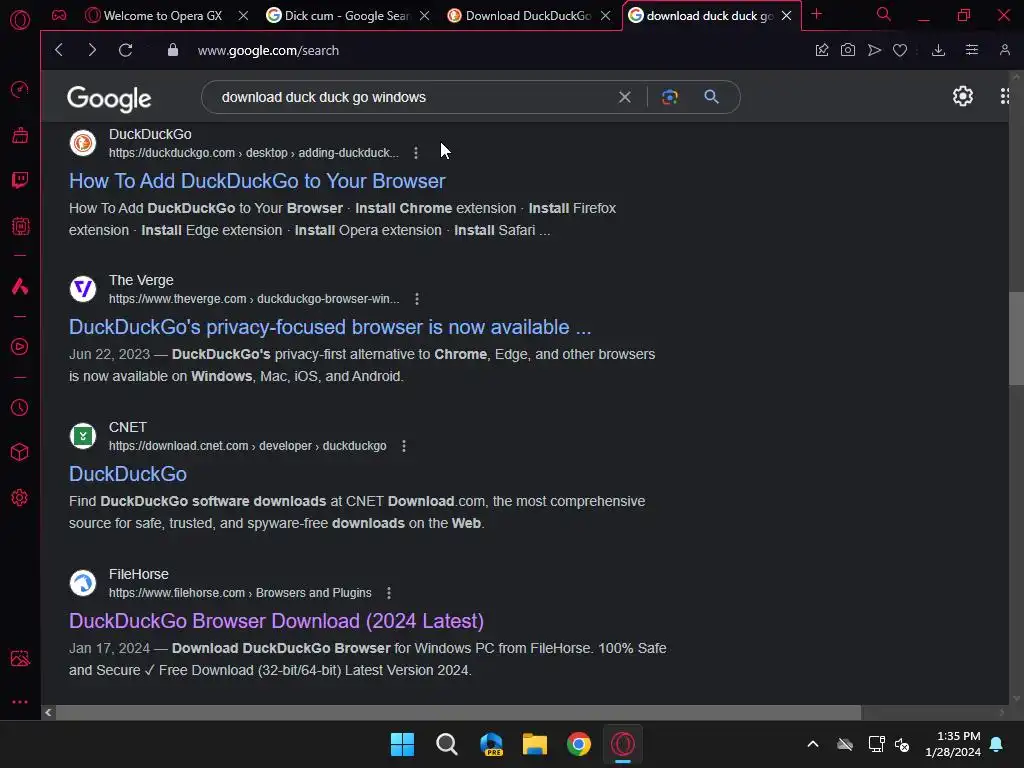Open GX Cleaner sidebar icon

pos(20,135)
